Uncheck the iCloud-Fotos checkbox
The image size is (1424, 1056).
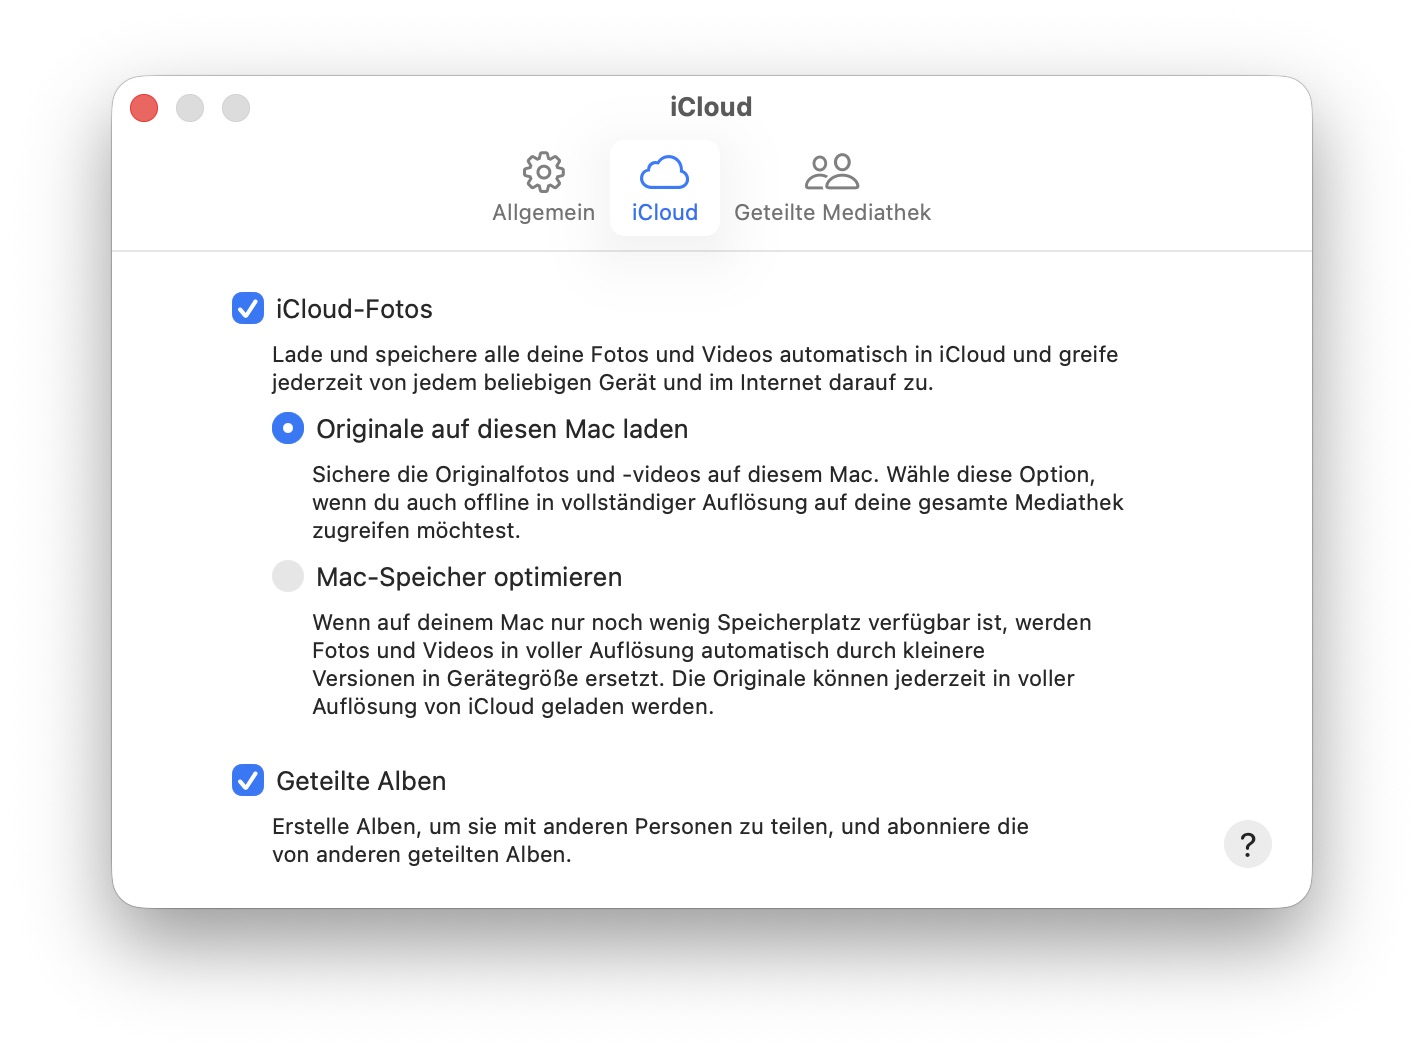[248, 308]
